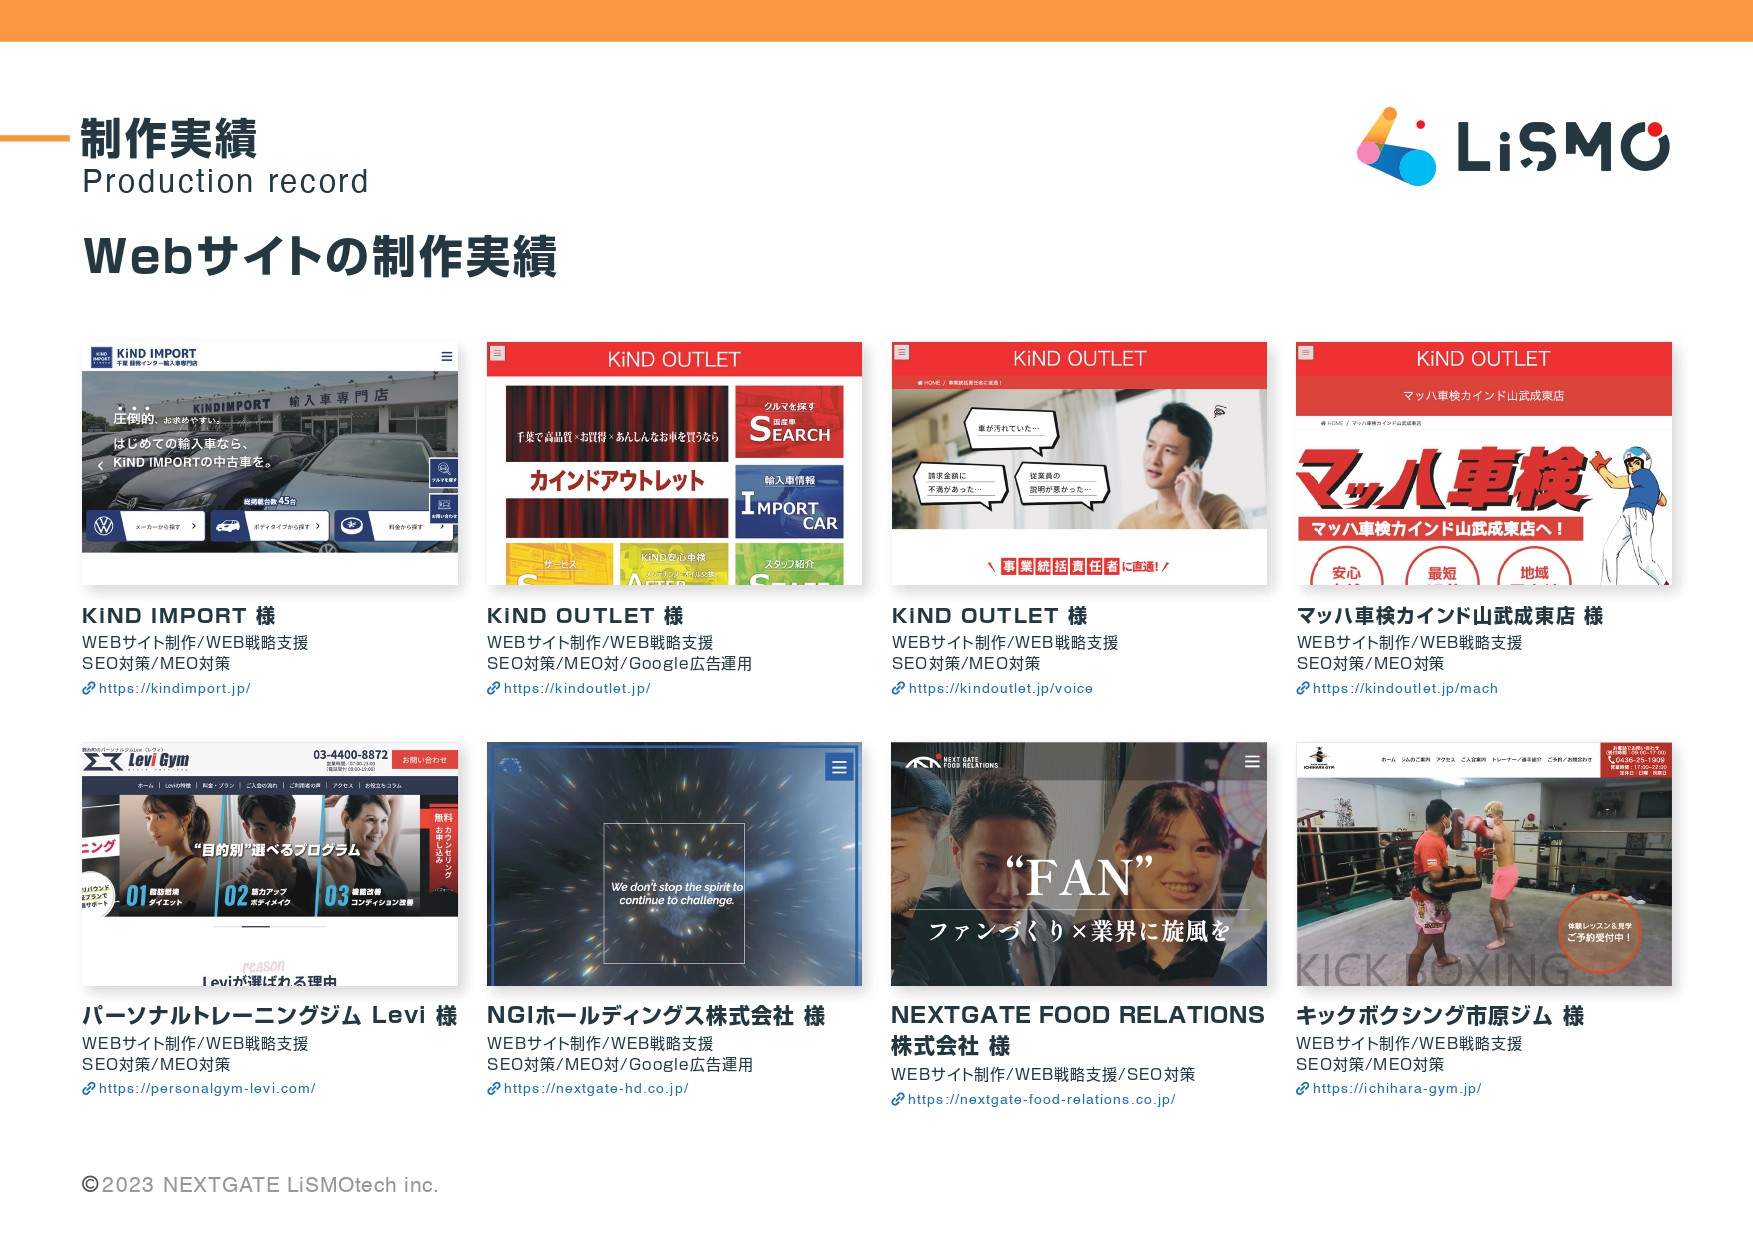Click the car body-type icon in the KiND IMPORT screenshot
Viewport: 1753px width, 1240px height.
click(229, 526)
